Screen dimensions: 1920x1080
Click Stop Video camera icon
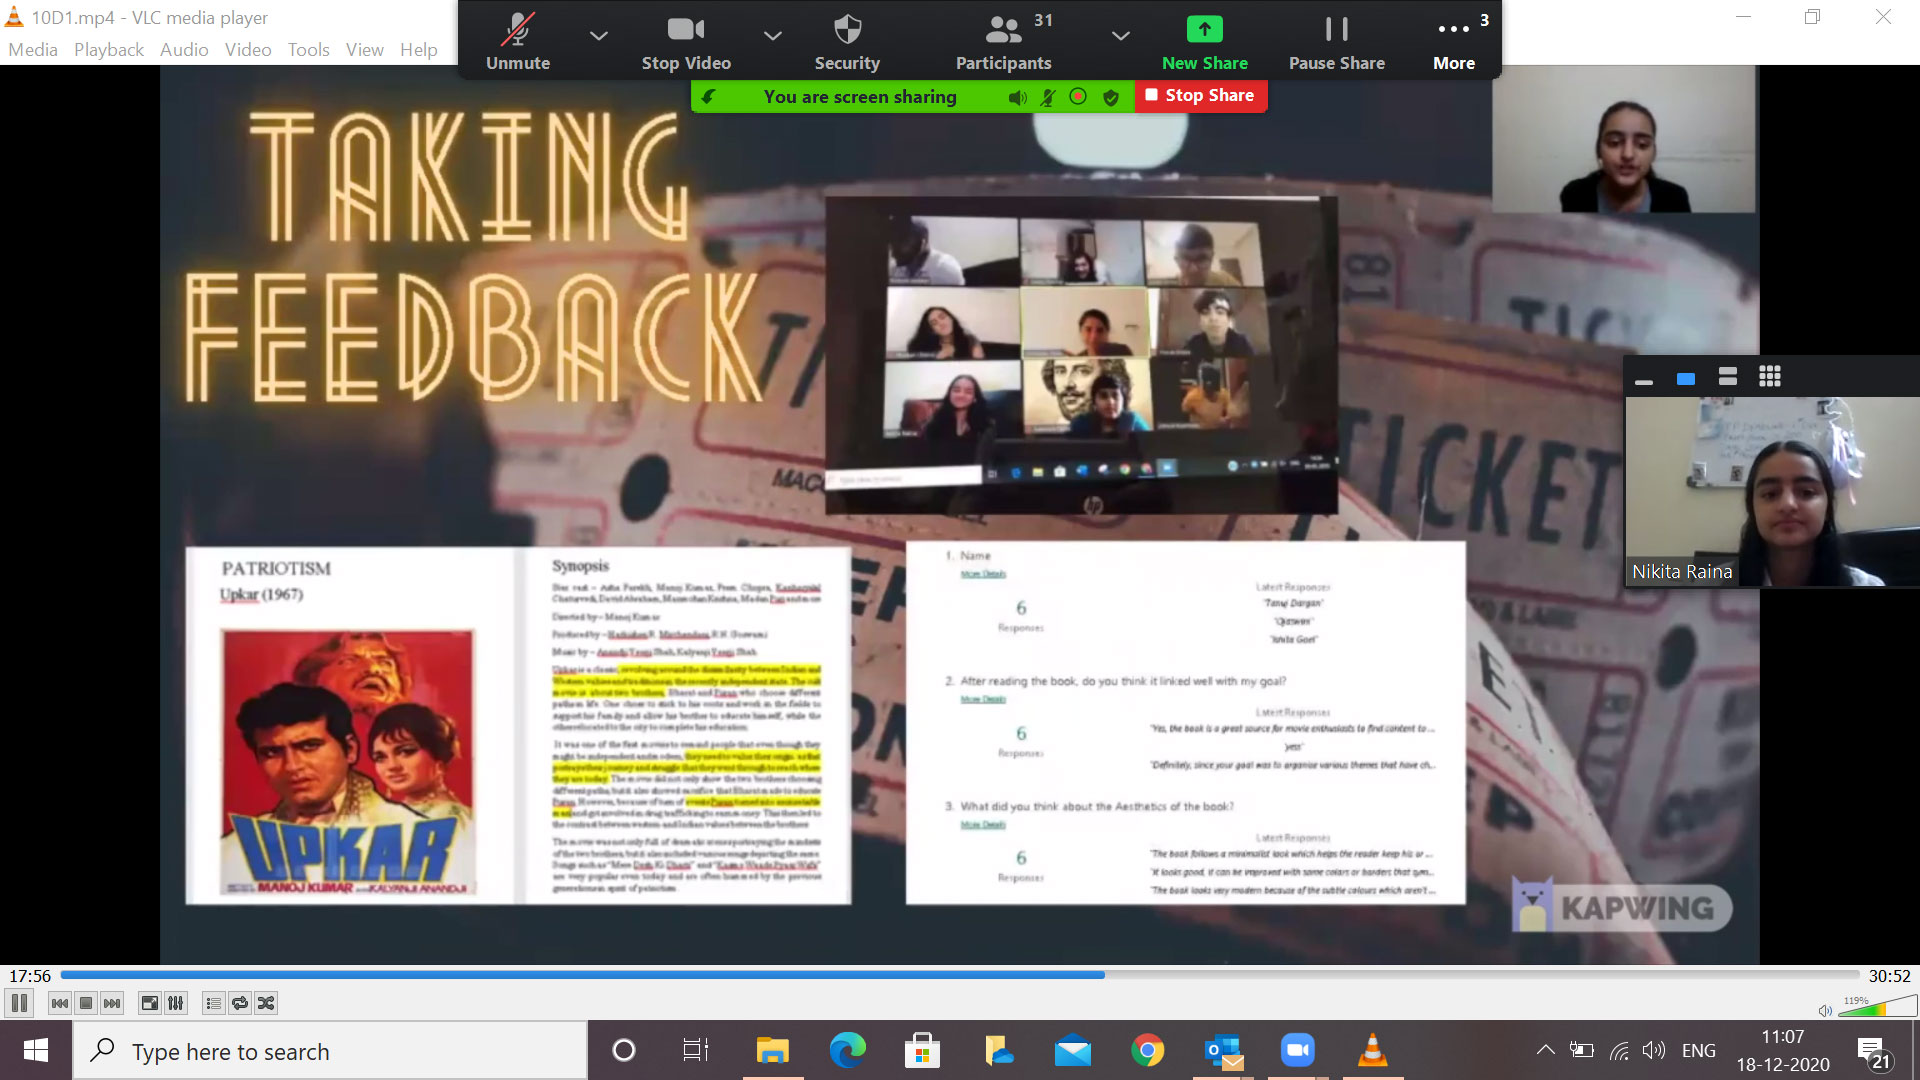[x=686, y=30]
